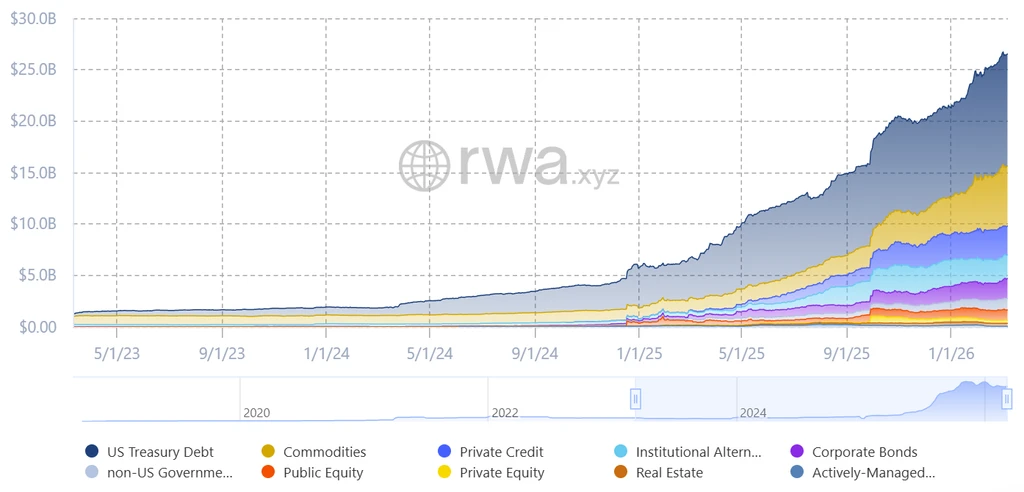
Task: Click the 2022 marker in navigator
Action: tap(505, 413)
